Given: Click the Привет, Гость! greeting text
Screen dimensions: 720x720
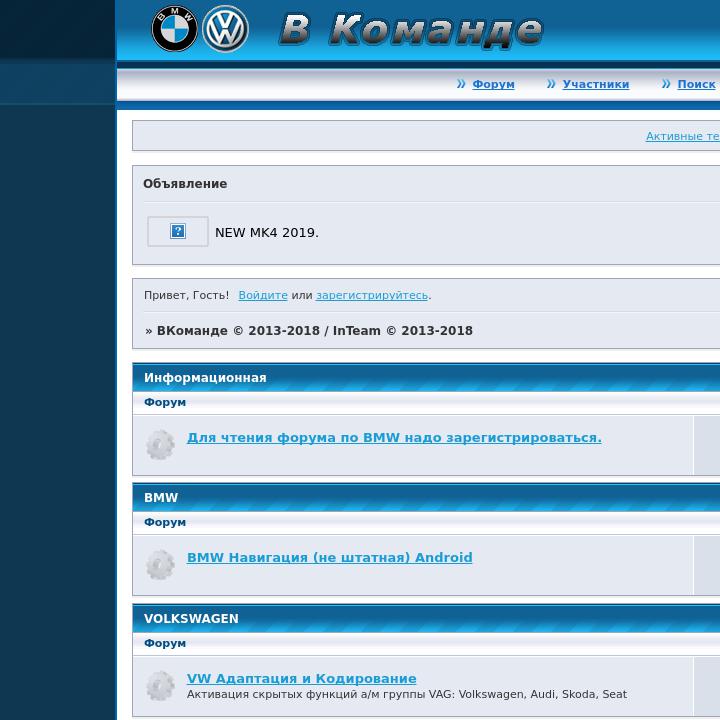Looking at the screenshot, I should pyautogui.click(x=186, y=295).
